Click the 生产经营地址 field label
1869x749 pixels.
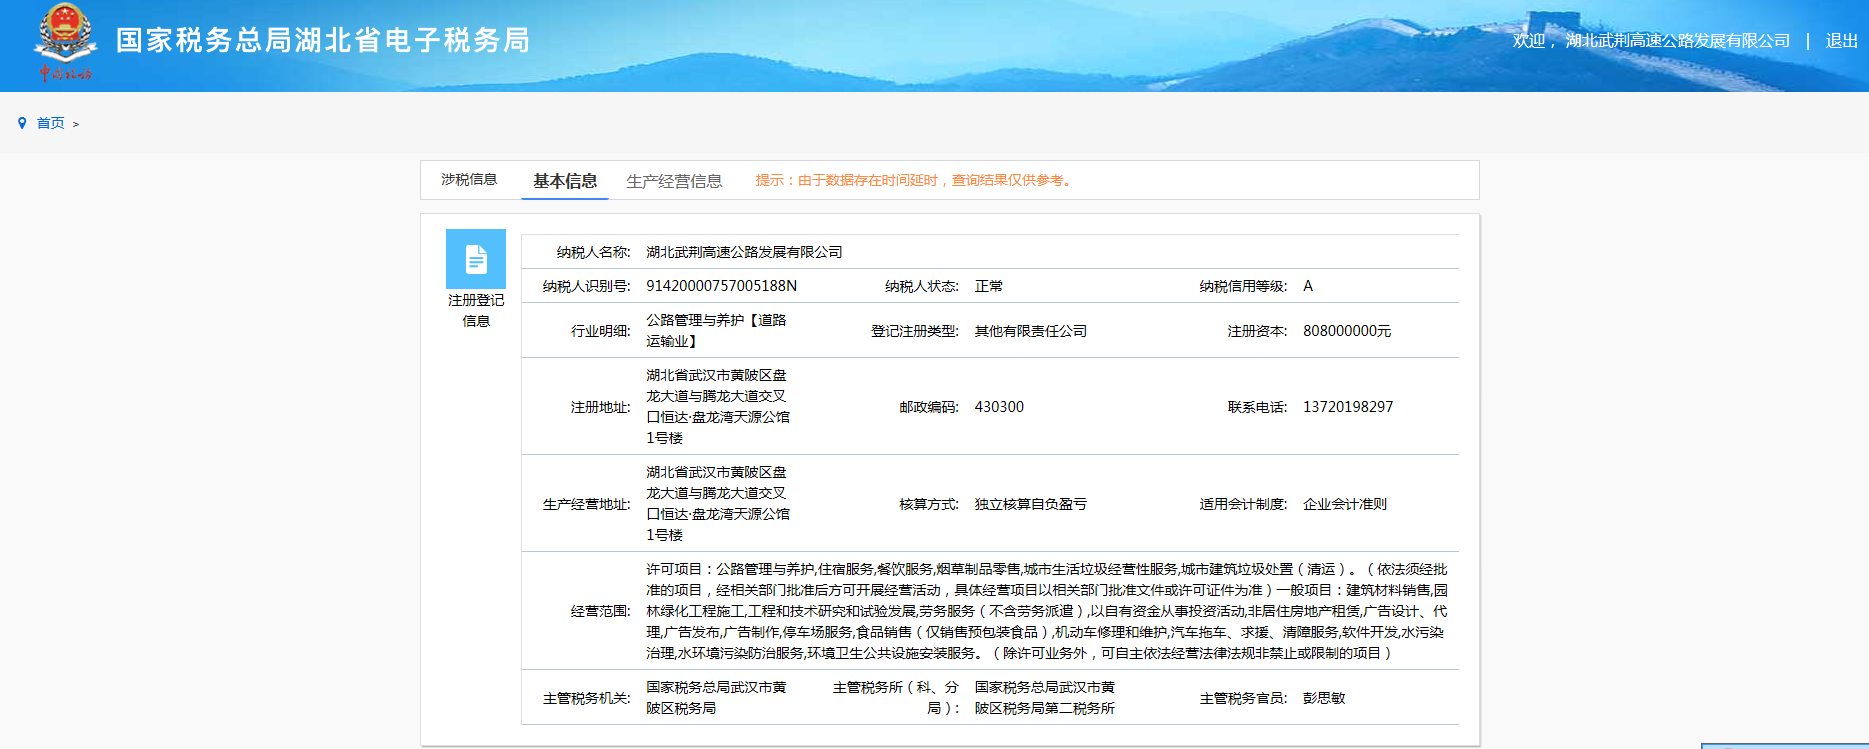(x=587, y=504)
